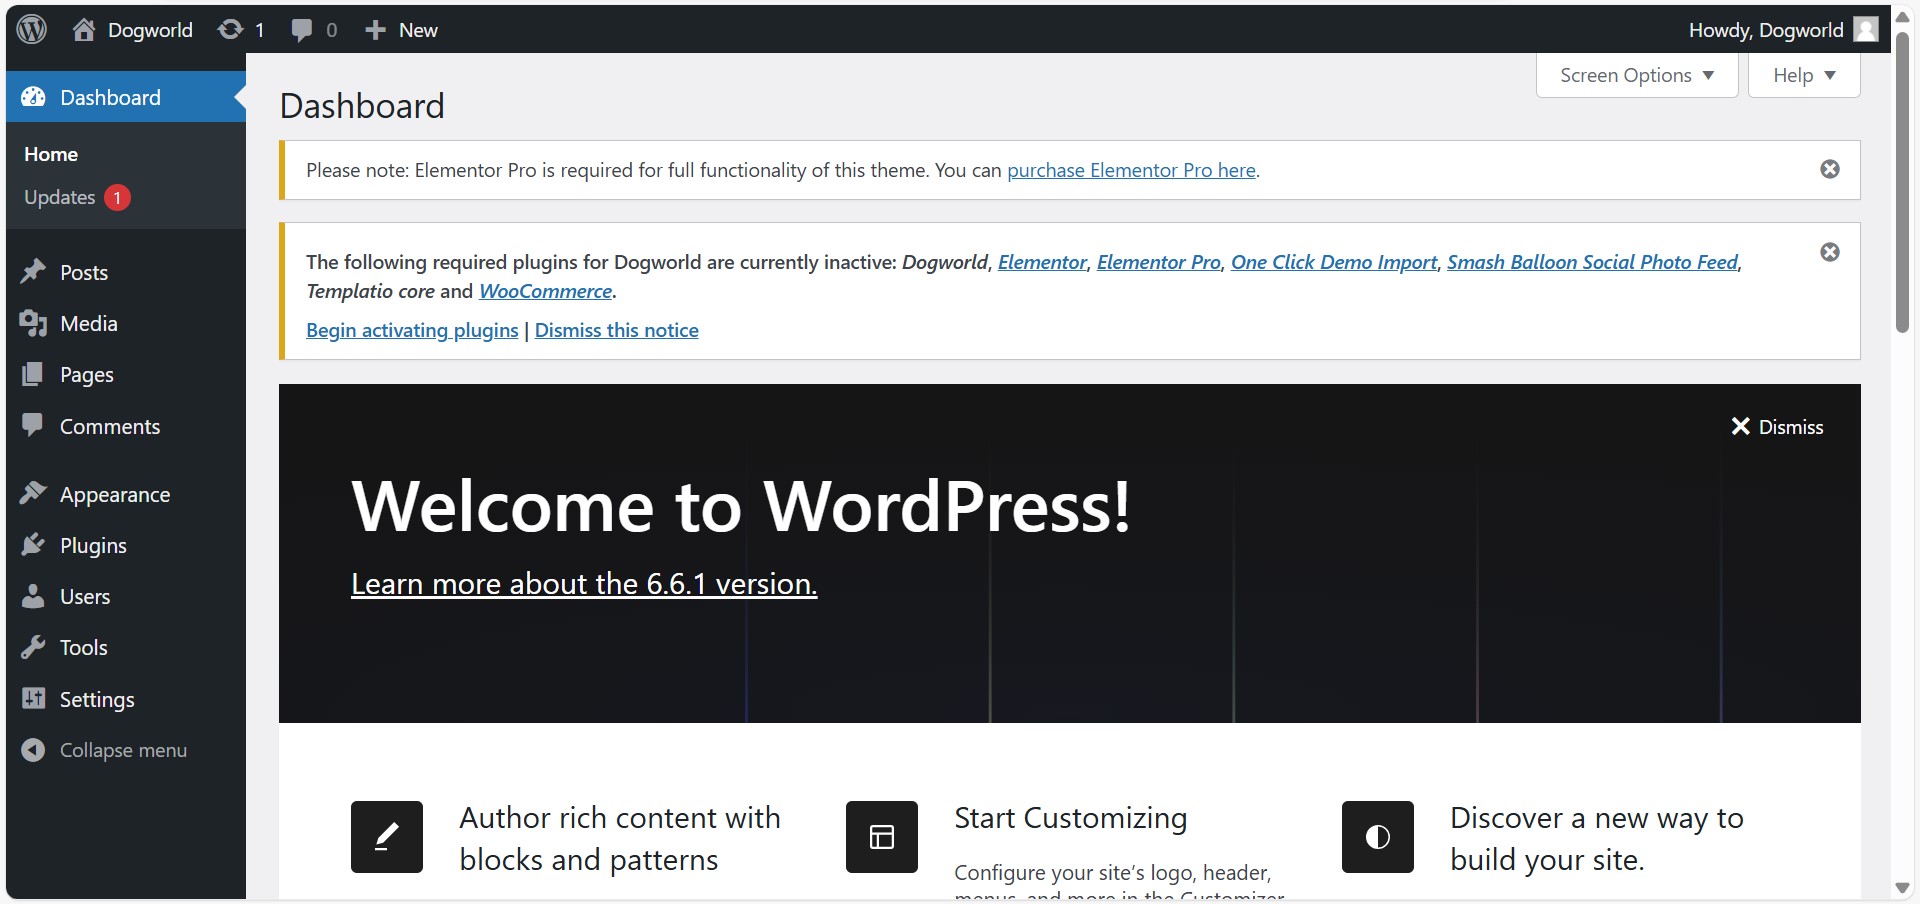This screenshot has height=904, width=1920.
Task: Click the scrollbar down arrow
Action: click(x=1902, y=888)
